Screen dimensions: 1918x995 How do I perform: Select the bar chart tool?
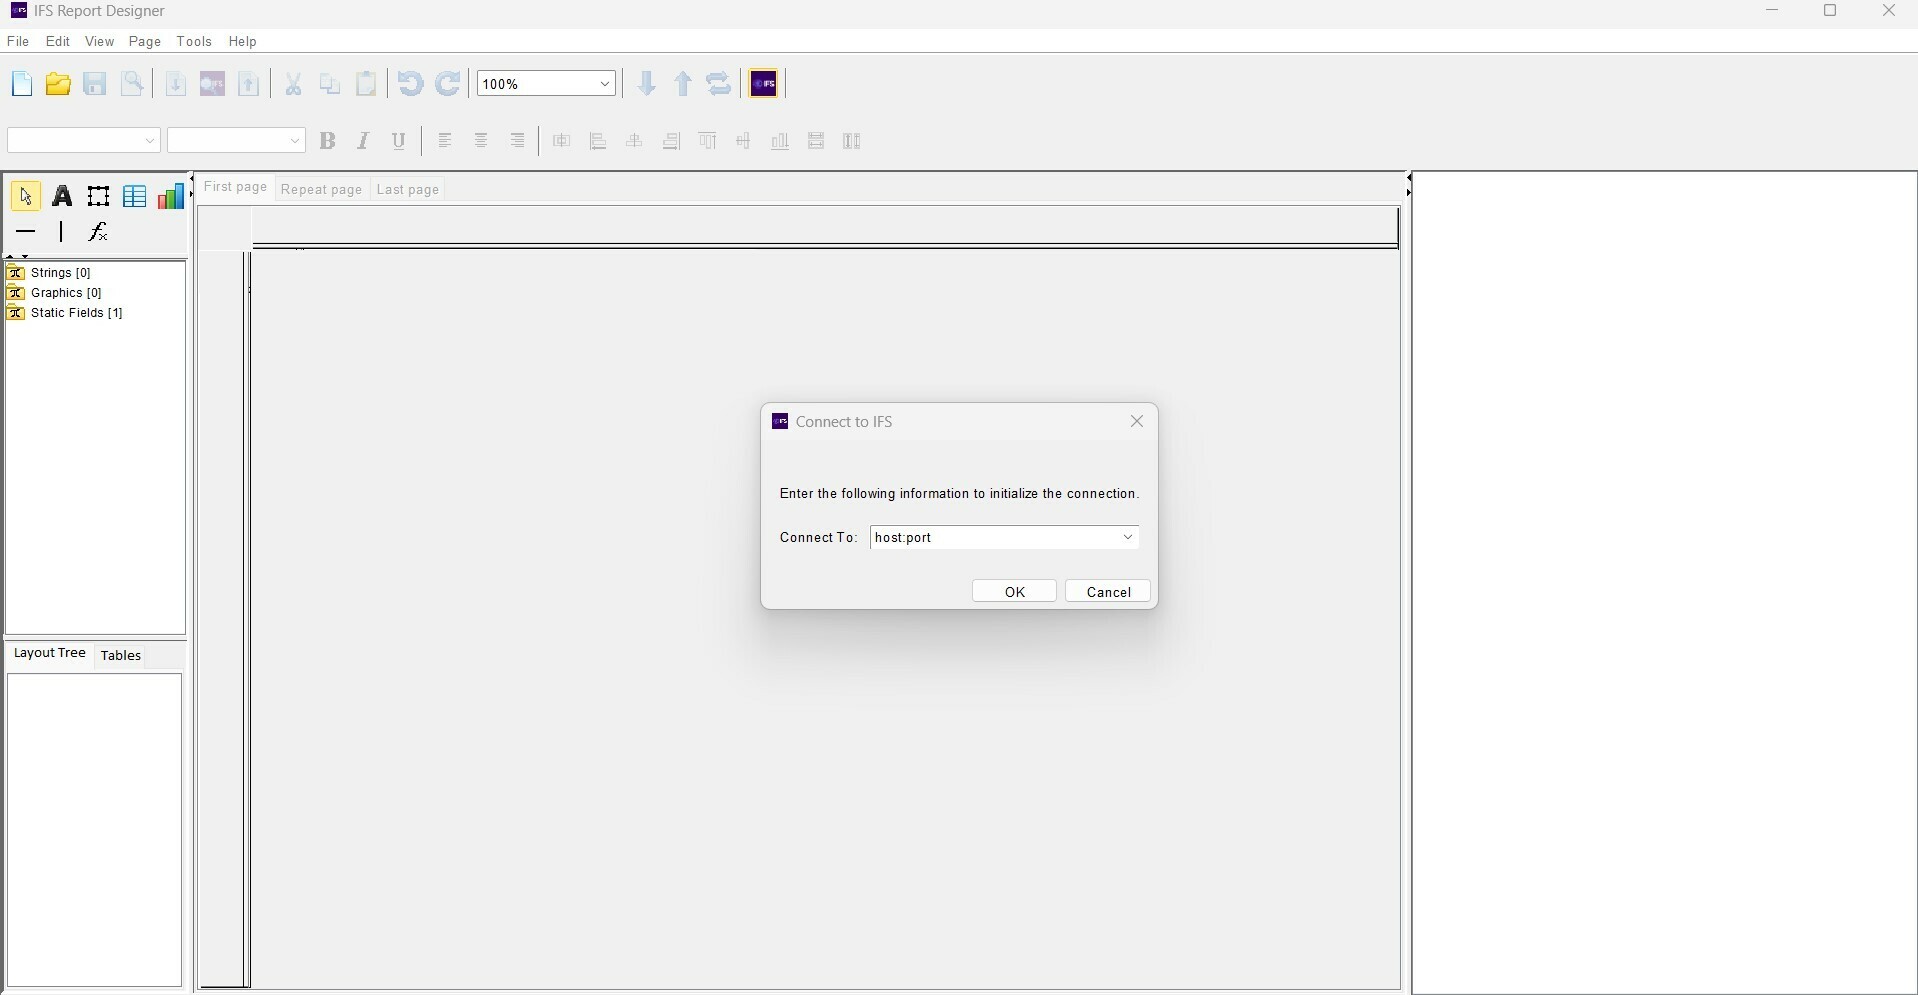[171, 196]
